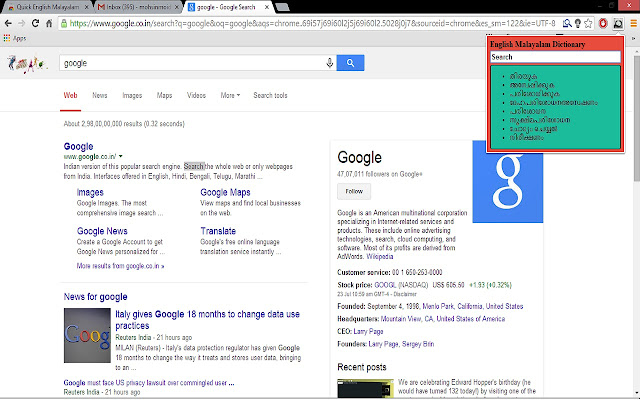This screenshot has width=640, height=400.
Task: Expand the green arrow beside www.google.co.in
Action: [120, 156]
